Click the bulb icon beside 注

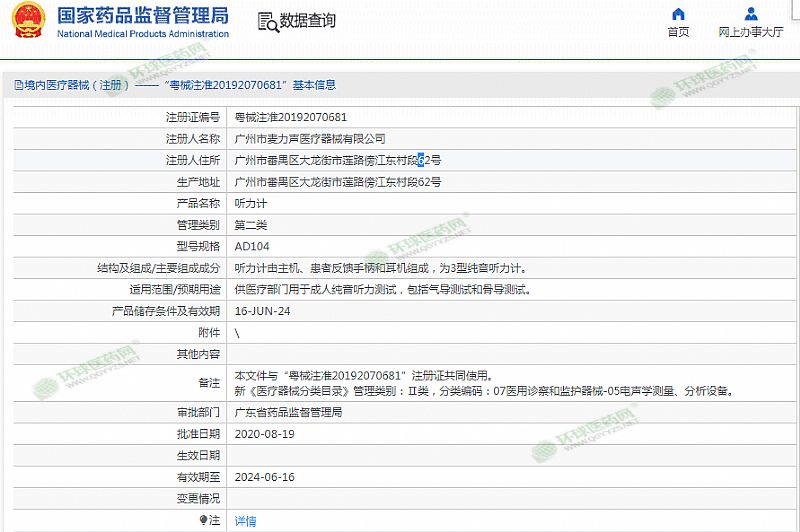pos(203,520)
